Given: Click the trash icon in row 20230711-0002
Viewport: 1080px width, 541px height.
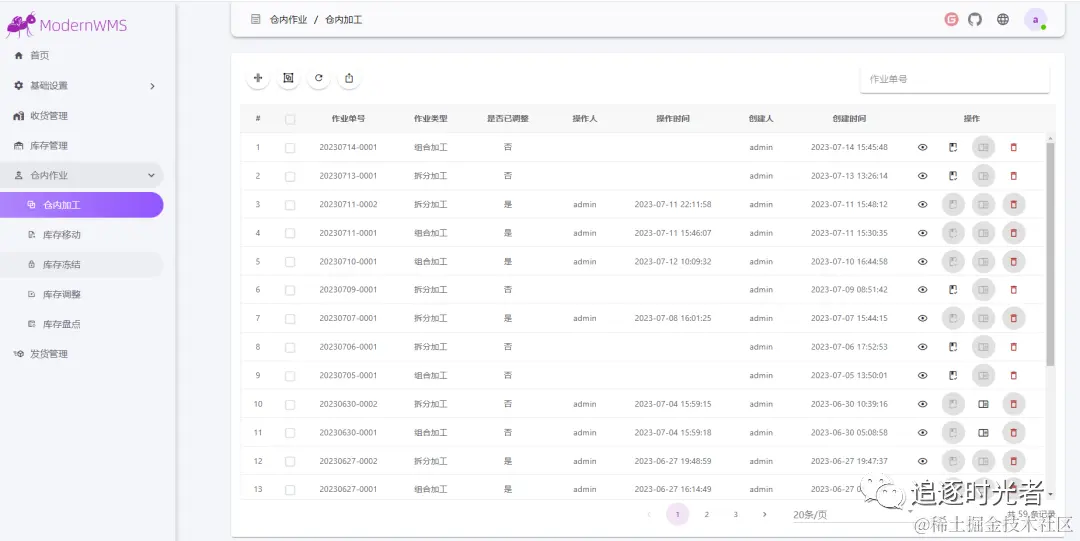Looking at the screenshot, I should (1013, 205).
